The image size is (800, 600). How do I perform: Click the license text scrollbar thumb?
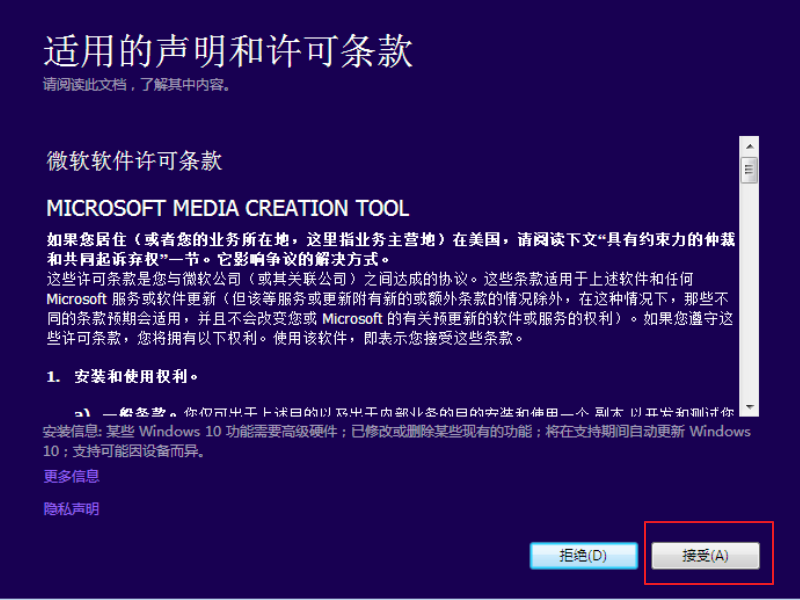coord(749,170)
